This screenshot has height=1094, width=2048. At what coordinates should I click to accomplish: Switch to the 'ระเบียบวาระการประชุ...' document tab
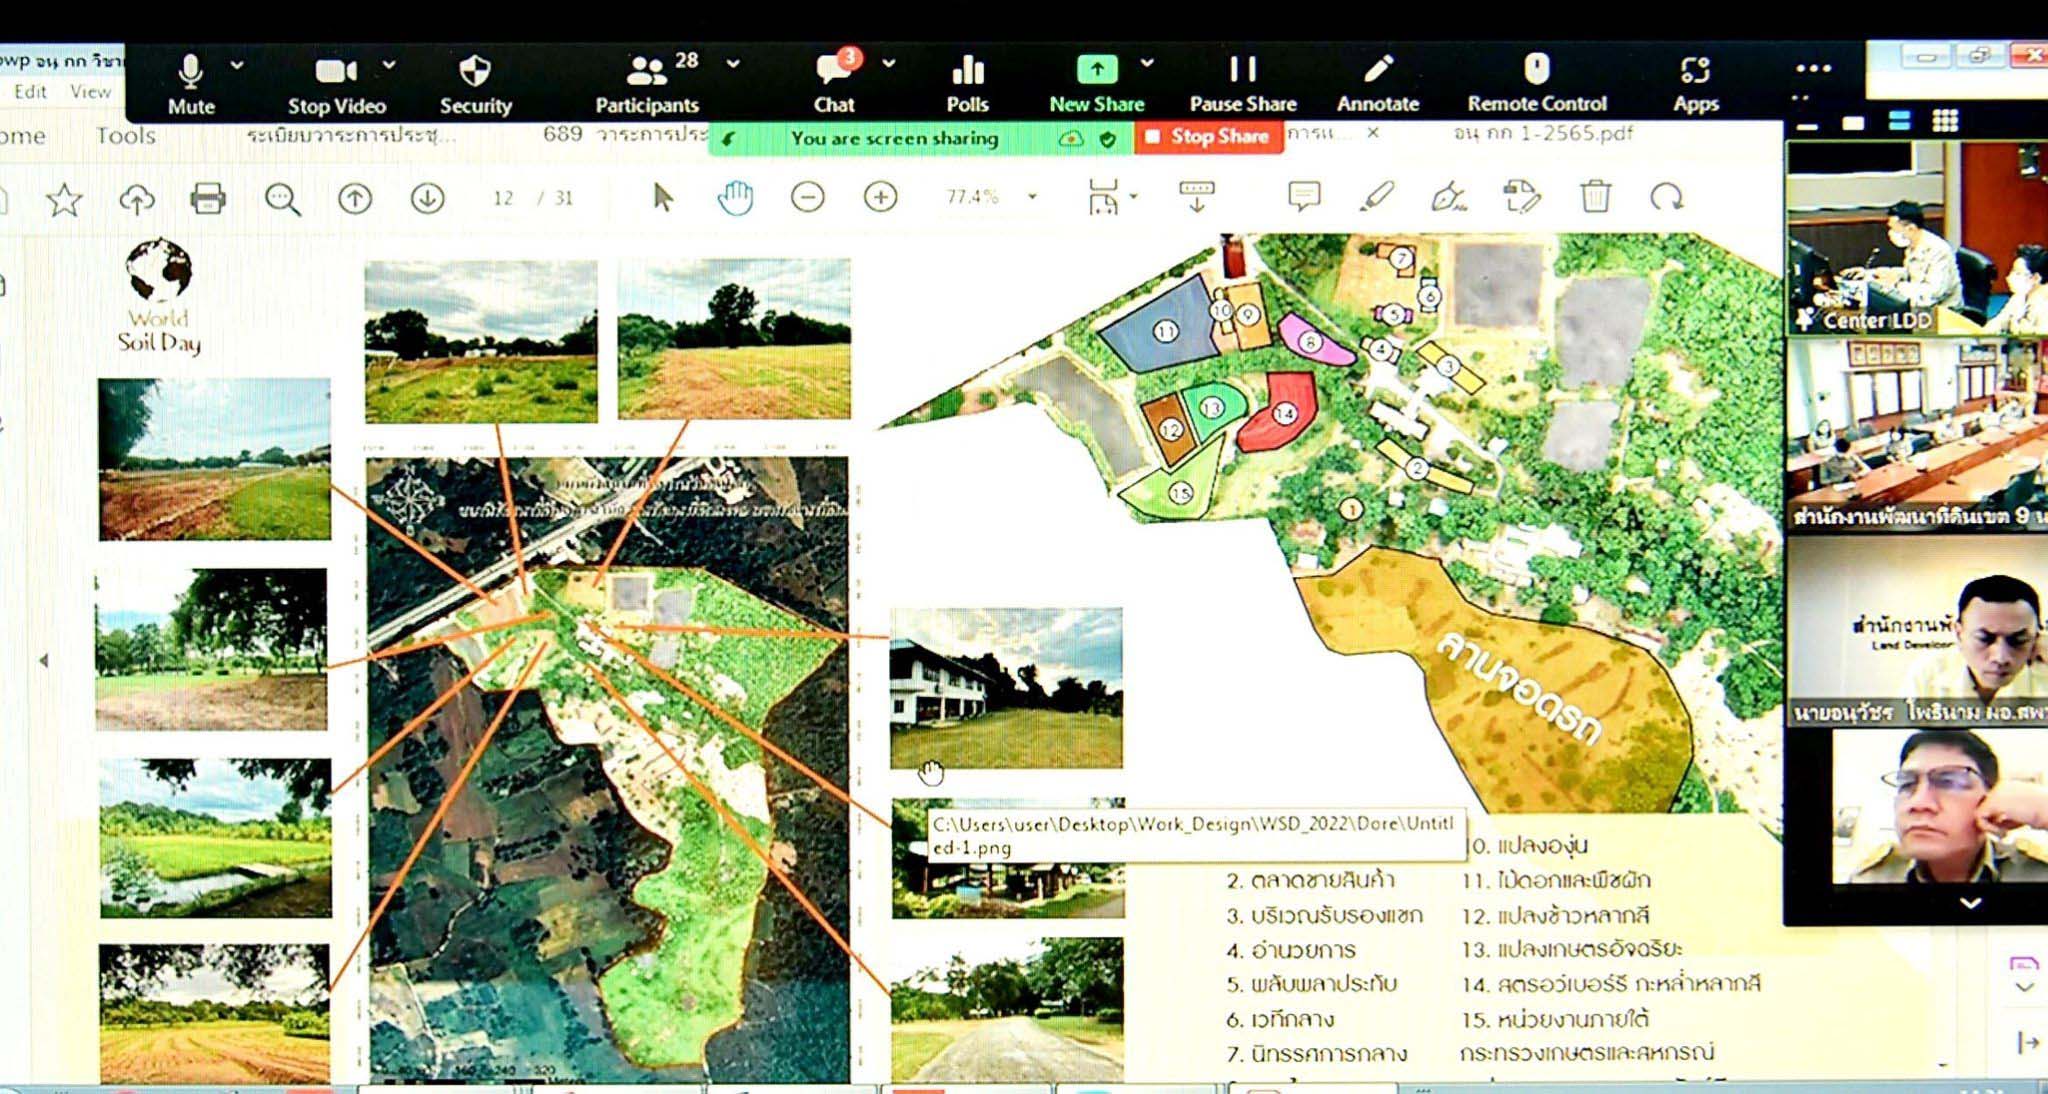click(x=350, y=135)
